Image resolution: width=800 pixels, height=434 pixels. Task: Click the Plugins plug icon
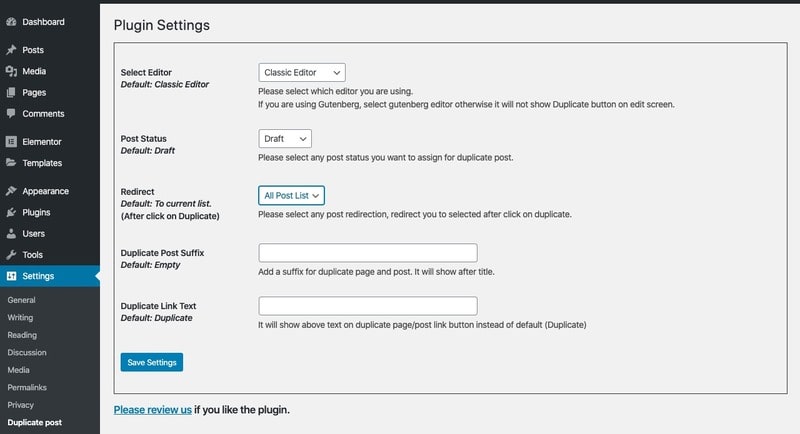(x=11, y=212)
